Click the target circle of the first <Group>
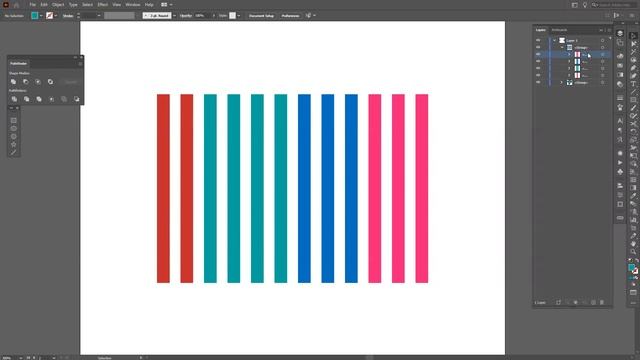 (602, 47)
